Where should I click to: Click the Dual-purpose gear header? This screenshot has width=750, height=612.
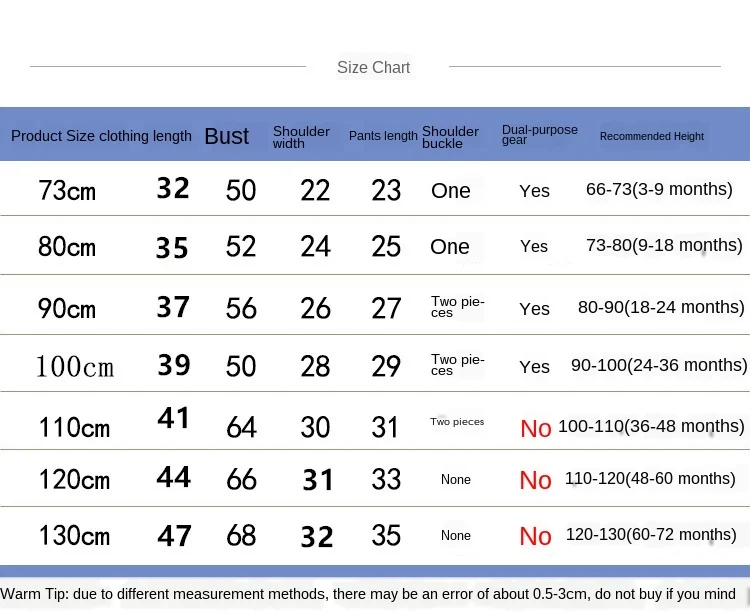[540, 134]
